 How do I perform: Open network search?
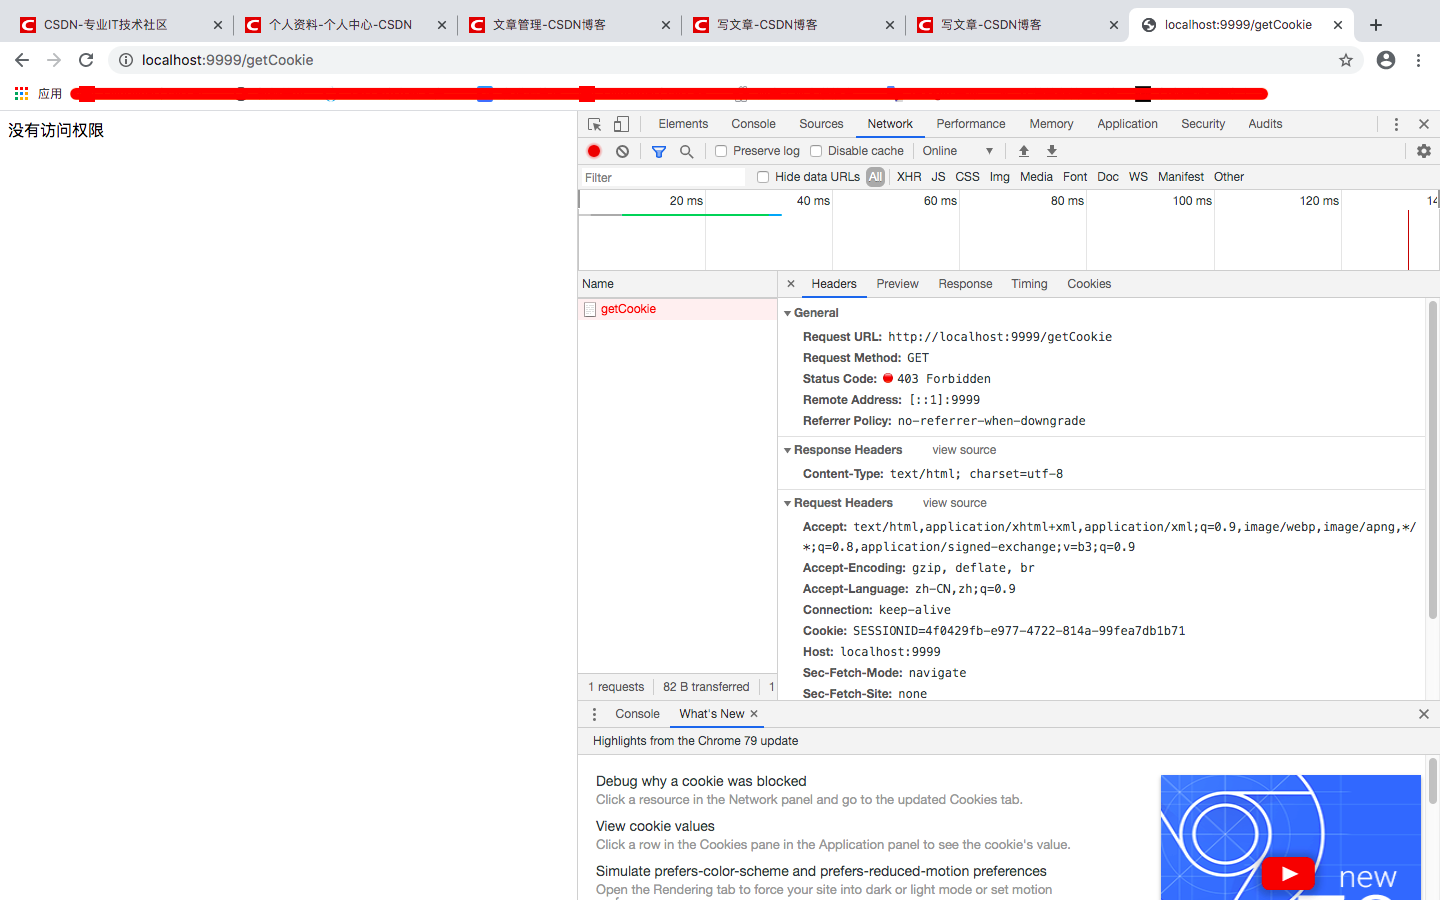(686, 151)
